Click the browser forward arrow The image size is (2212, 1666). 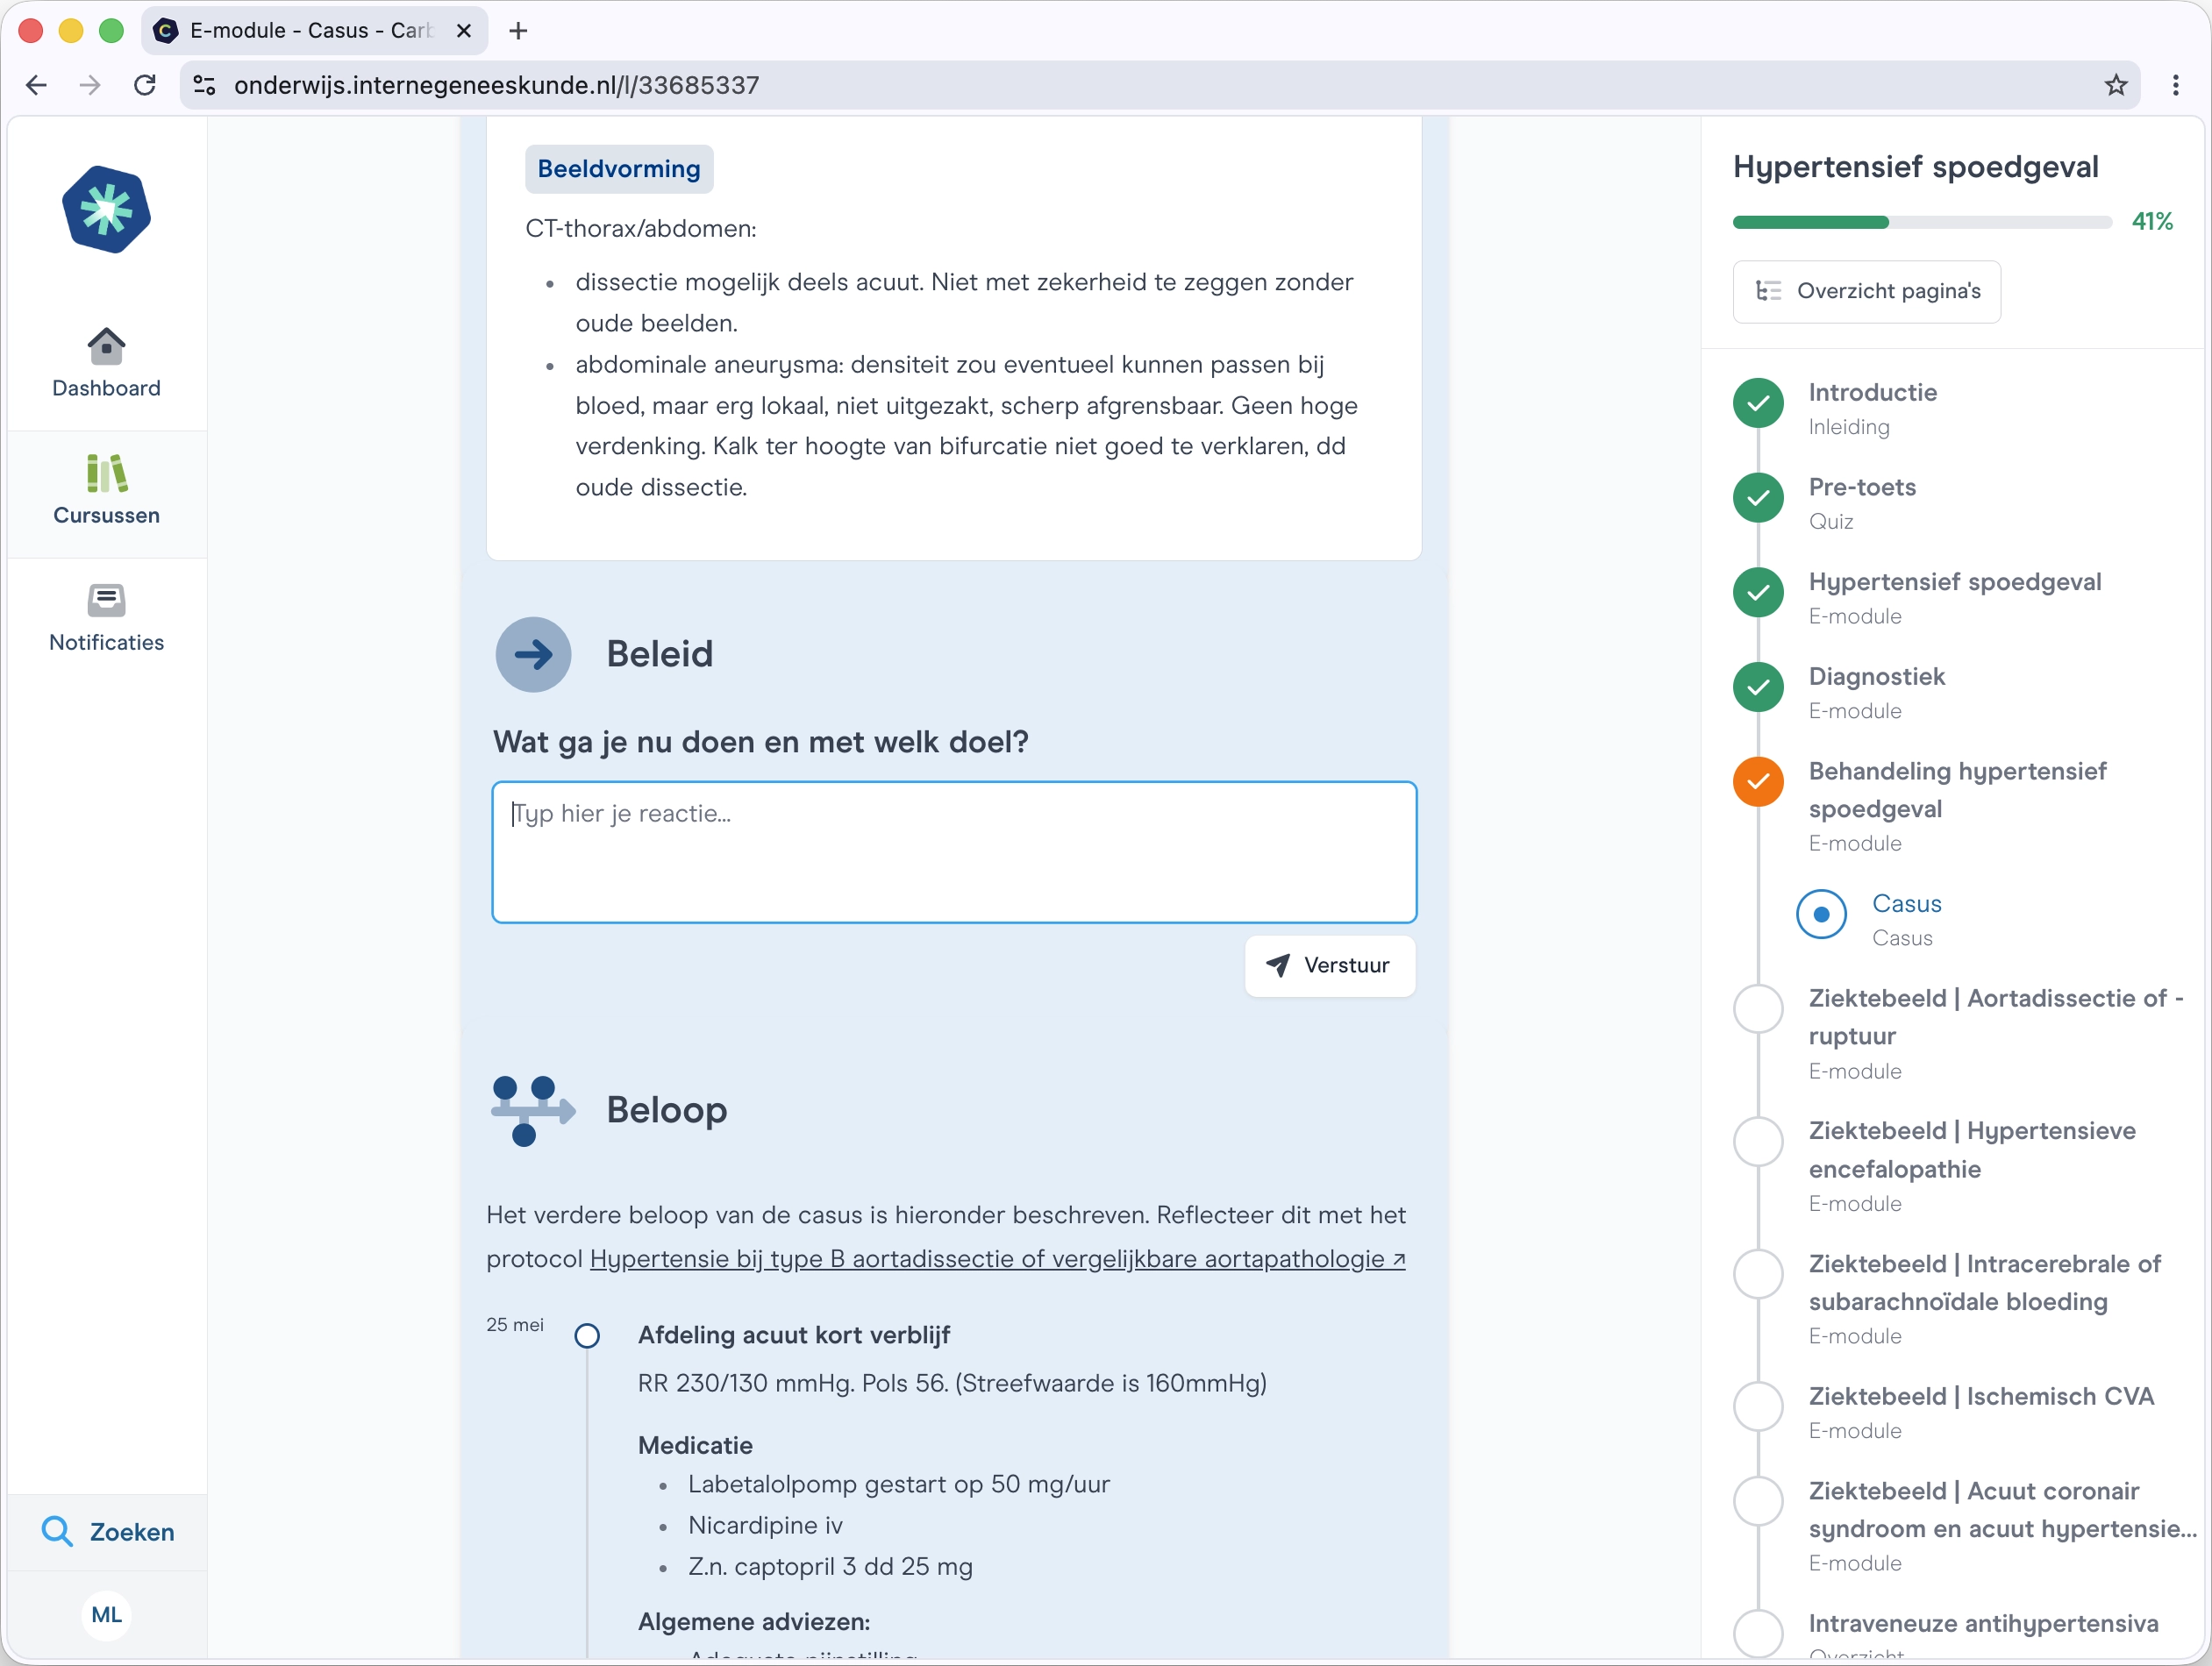(90, 85)
